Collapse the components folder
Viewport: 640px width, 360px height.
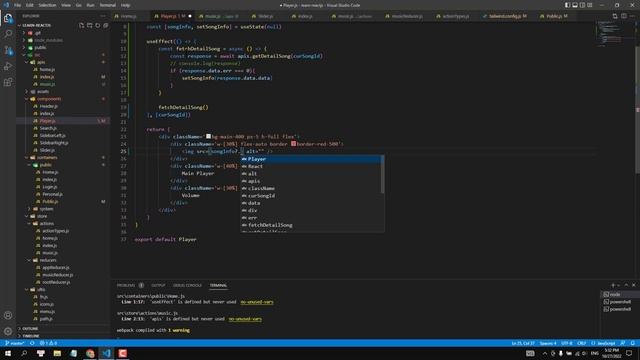49,99
